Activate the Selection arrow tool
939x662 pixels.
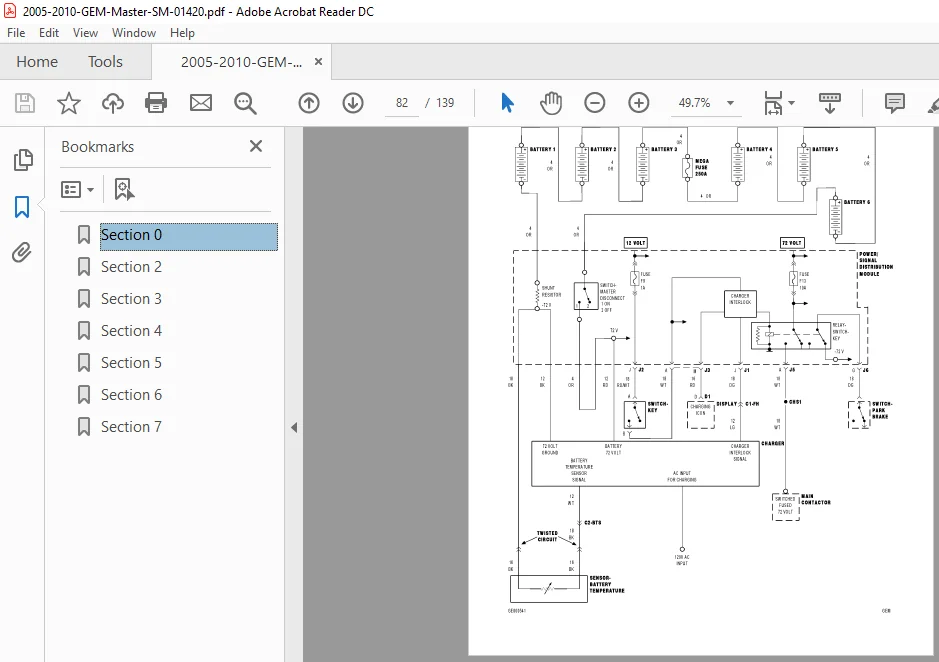[x=507, y=103]
